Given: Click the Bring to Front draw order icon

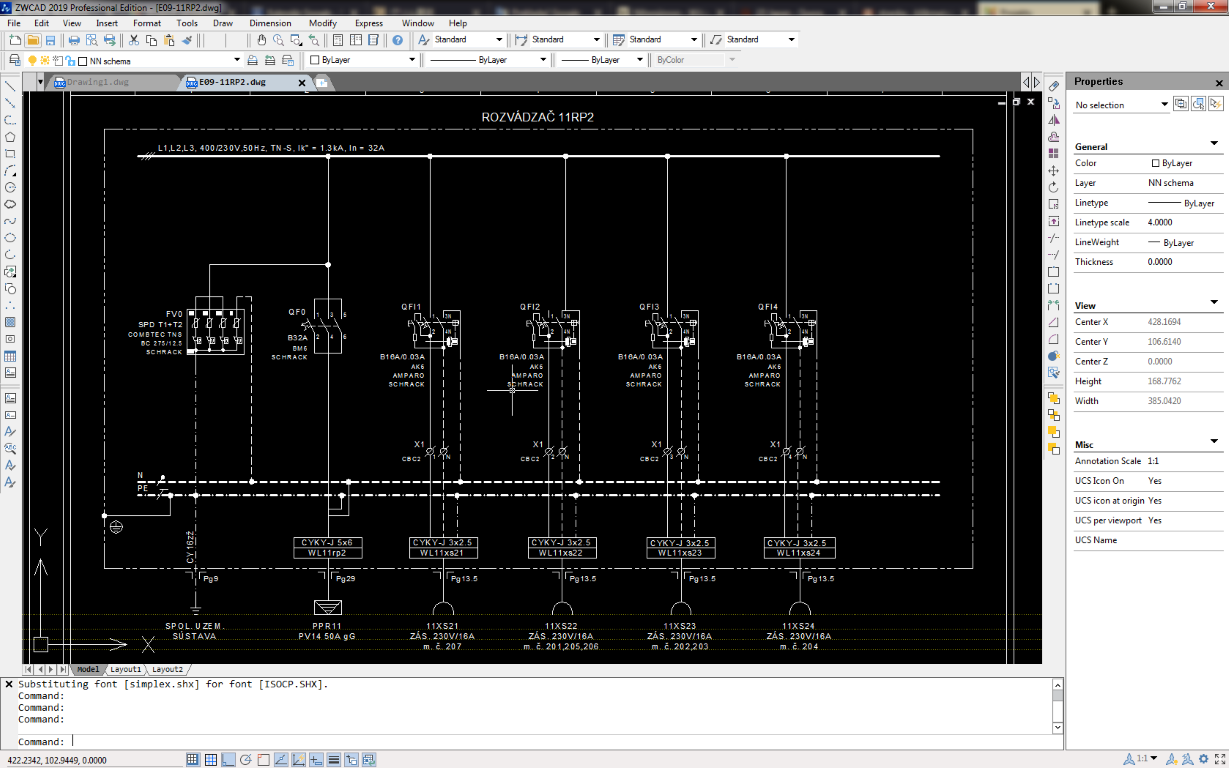Looking at the screenshot, I should point(1054,398).
